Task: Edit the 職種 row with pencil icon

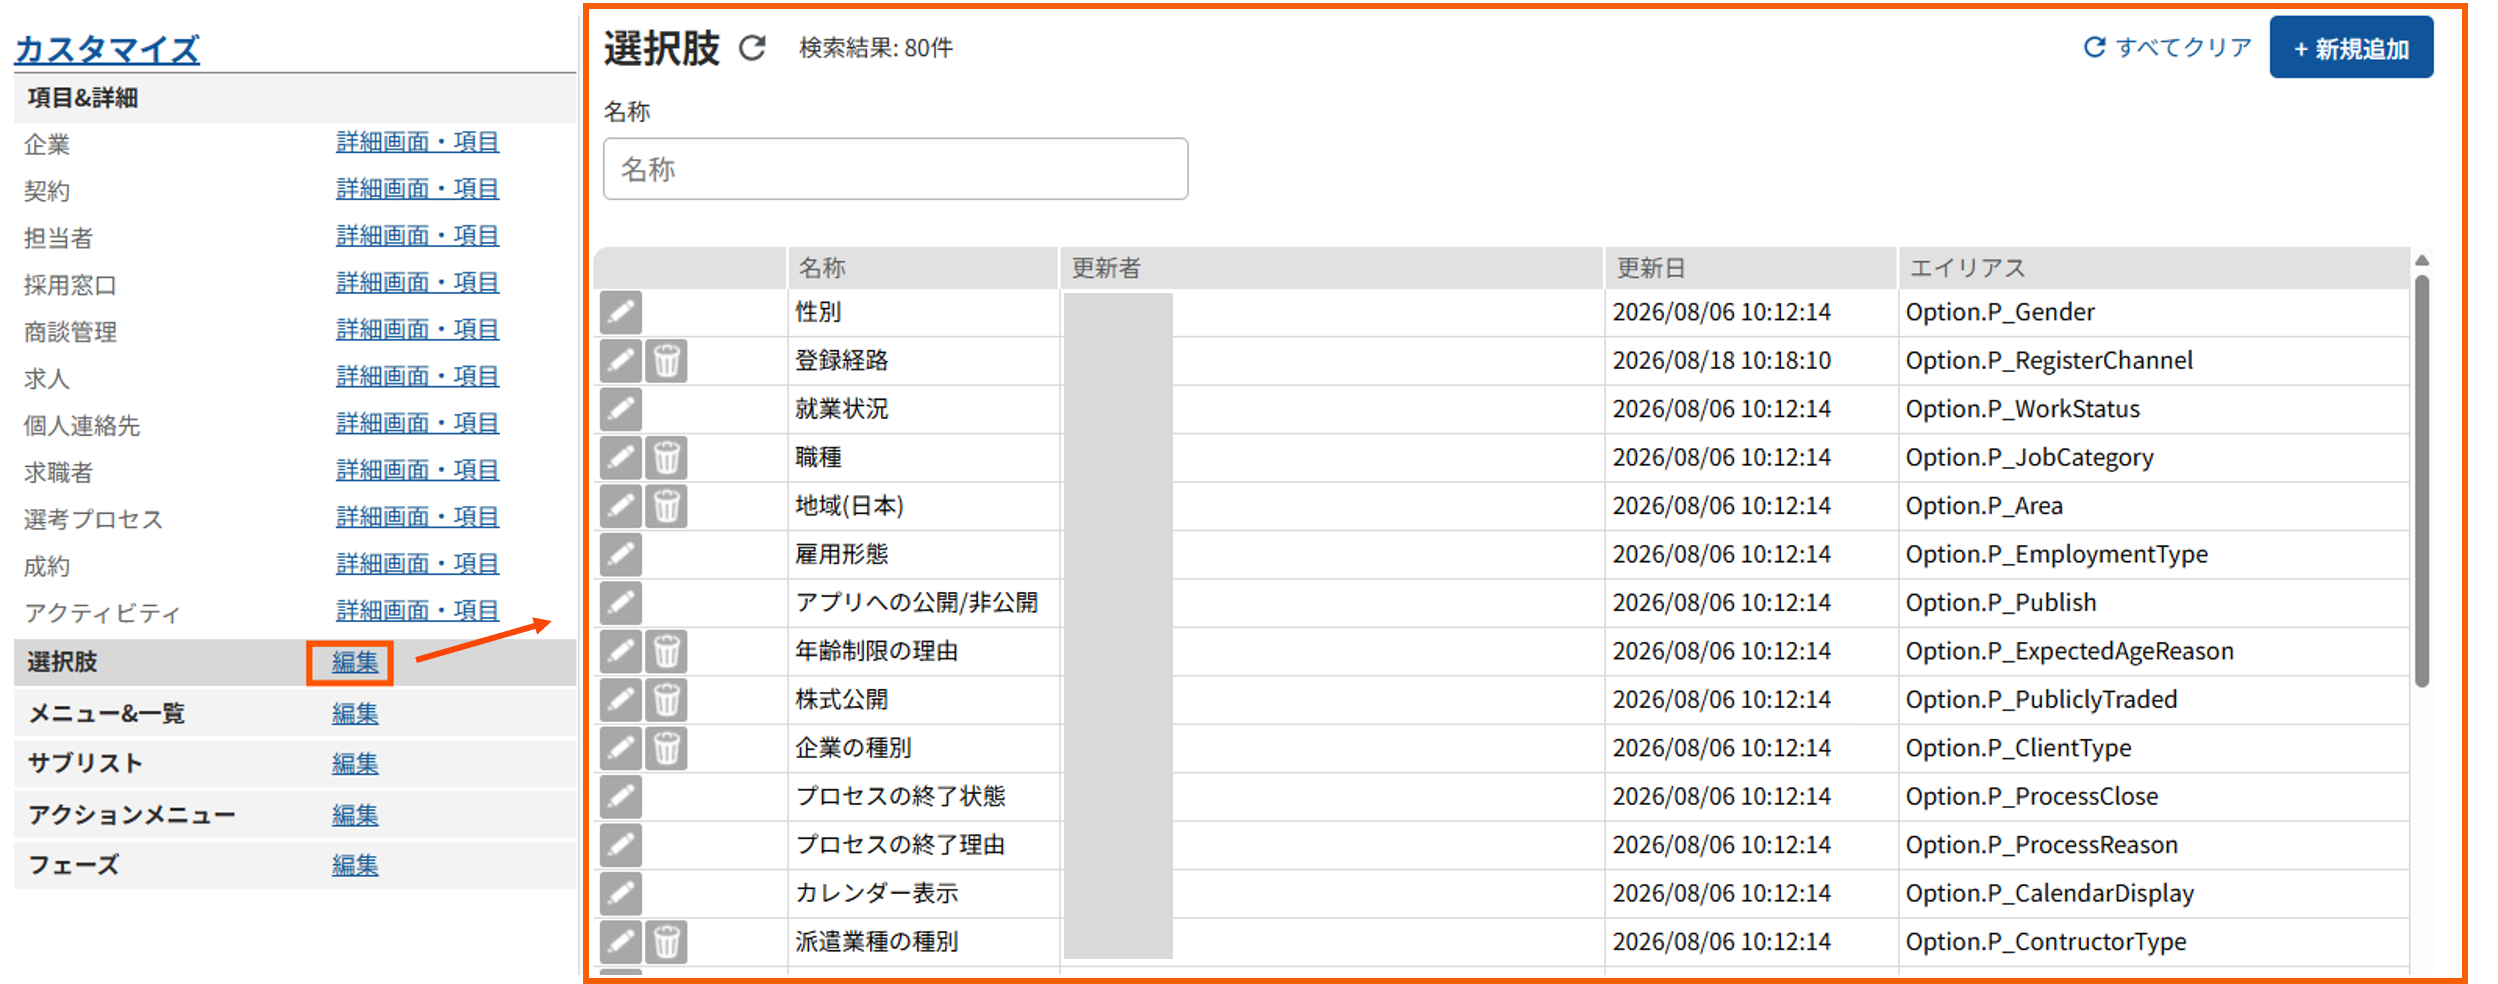Action: tap(620, 458)
